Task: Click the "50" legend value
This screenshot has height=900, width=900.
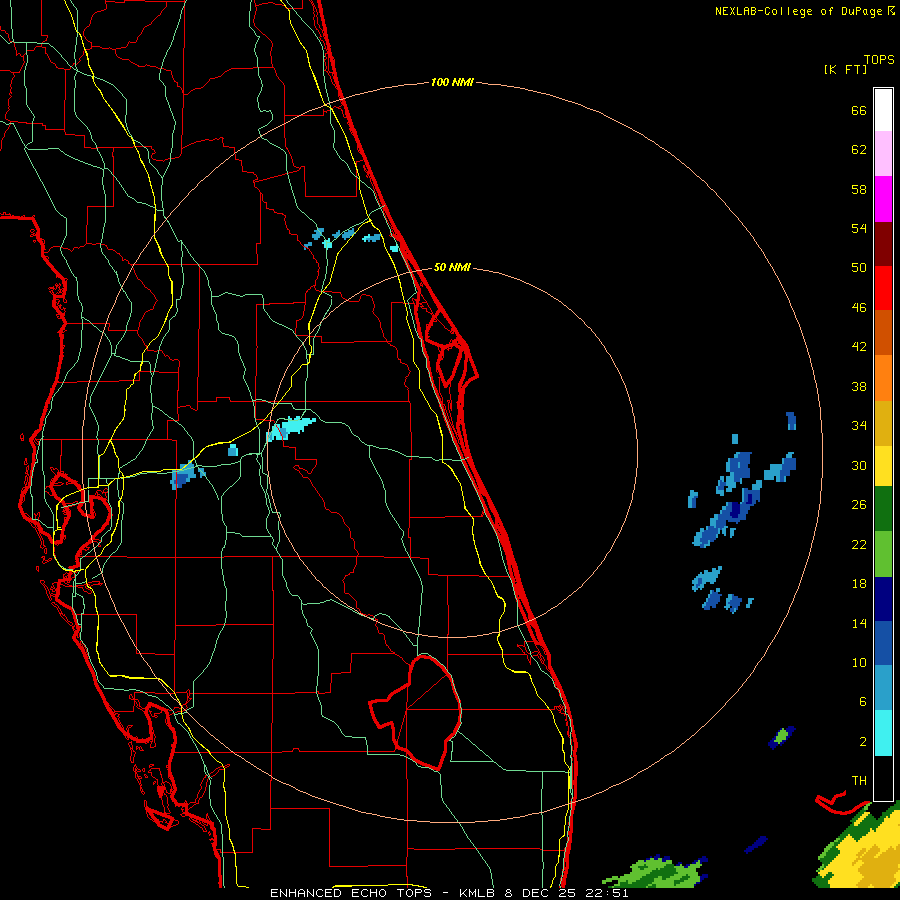Action: (x=859, y=267)
